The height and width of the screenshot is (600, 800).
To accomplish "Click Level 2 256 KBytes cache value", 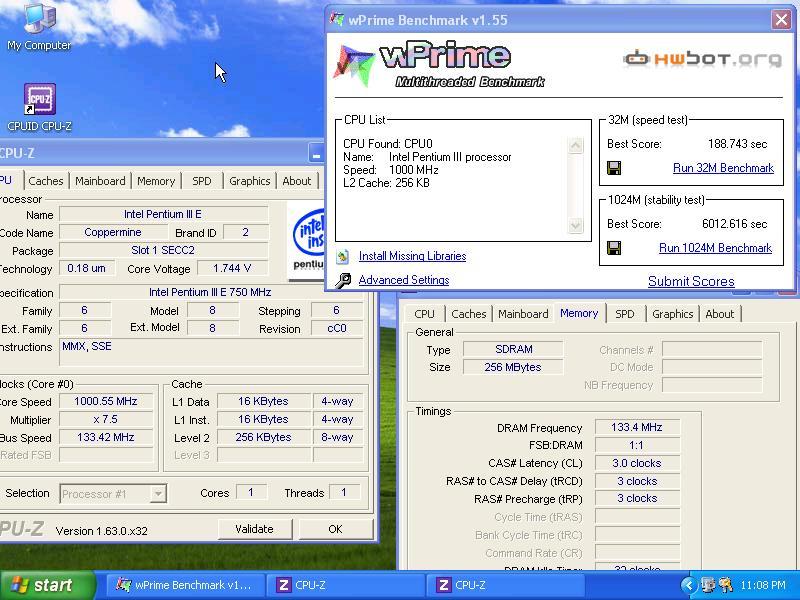I will (x=264, y=437).
